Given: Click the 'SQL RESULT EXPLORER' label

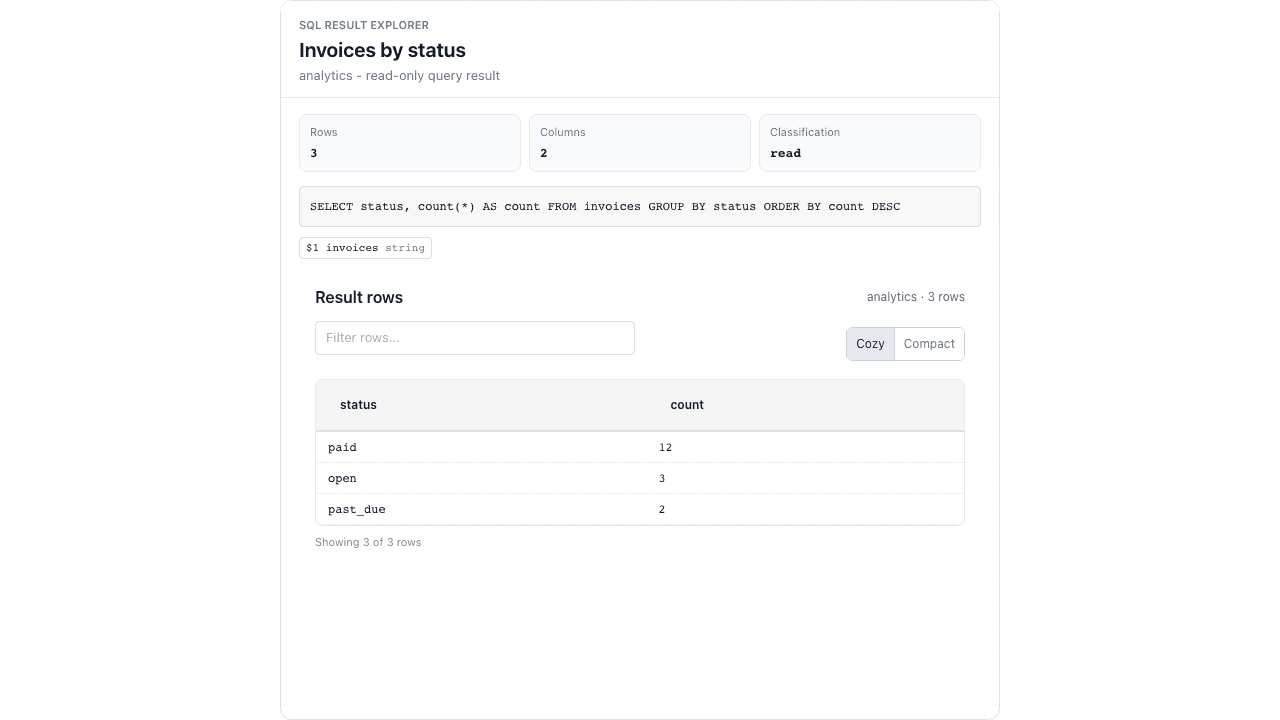Looking at the screenshot, I should 364,25.
